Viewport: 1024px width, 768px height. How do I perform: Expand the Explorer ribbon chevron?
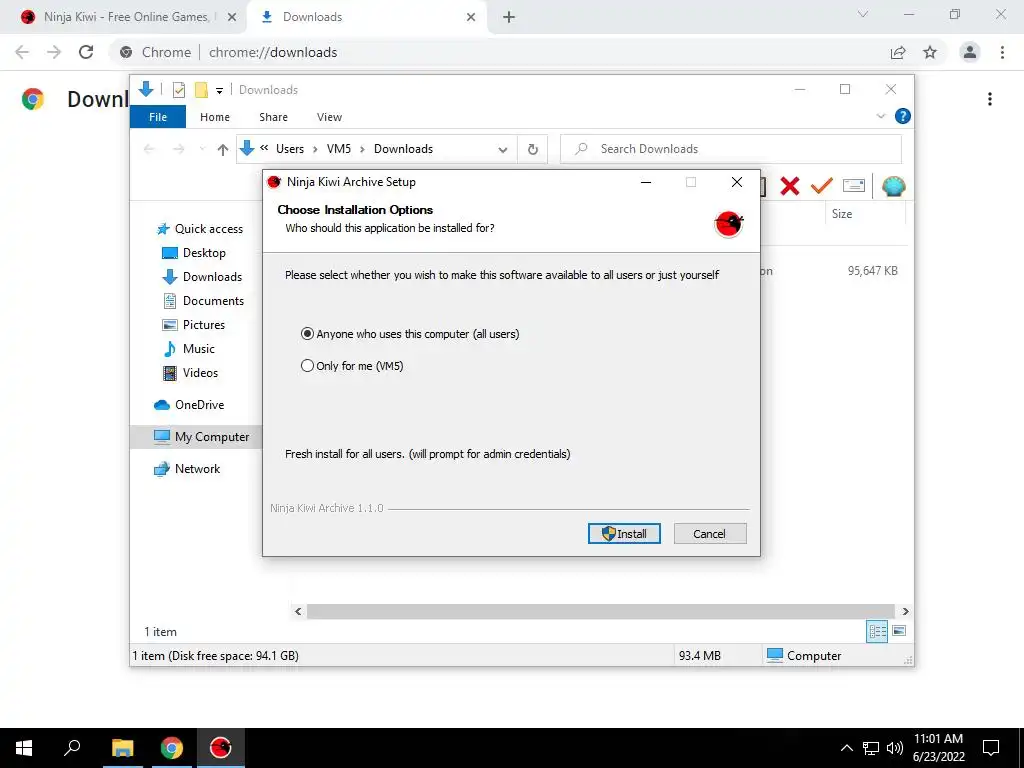click(x=880, y=116)
